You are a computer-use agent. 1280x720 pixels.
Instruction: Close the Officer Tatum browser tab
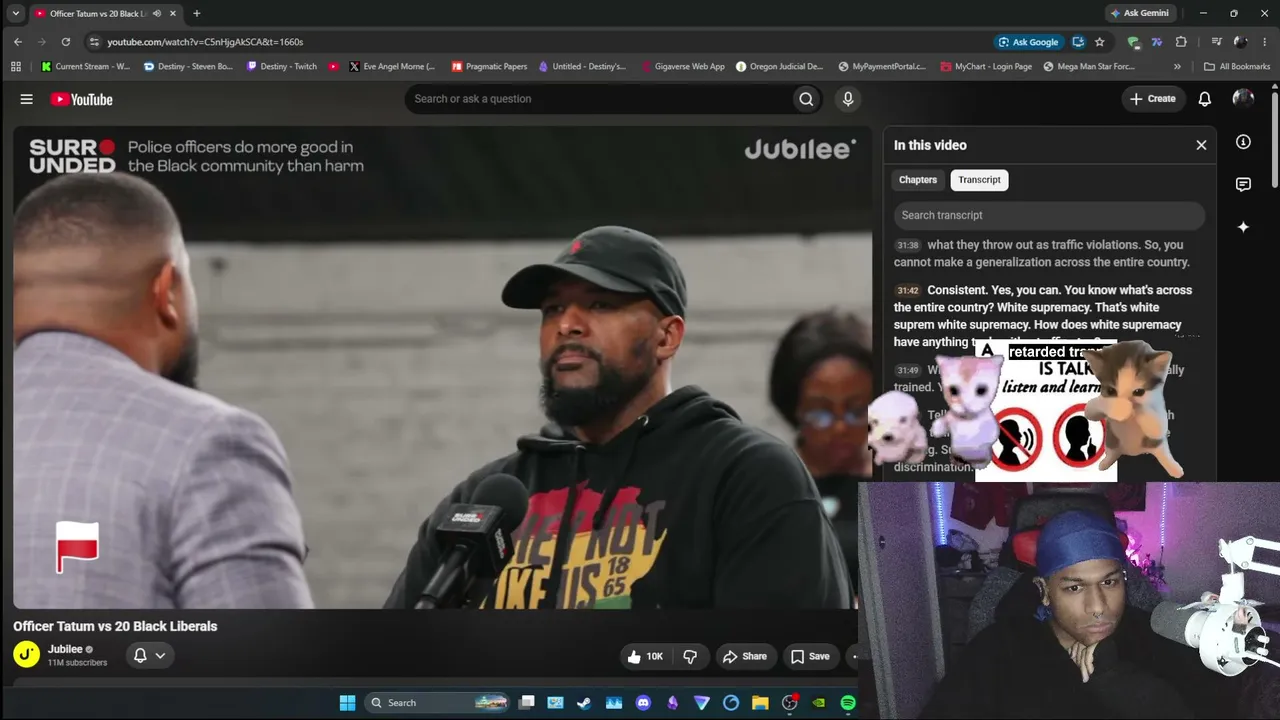(173, 13)
